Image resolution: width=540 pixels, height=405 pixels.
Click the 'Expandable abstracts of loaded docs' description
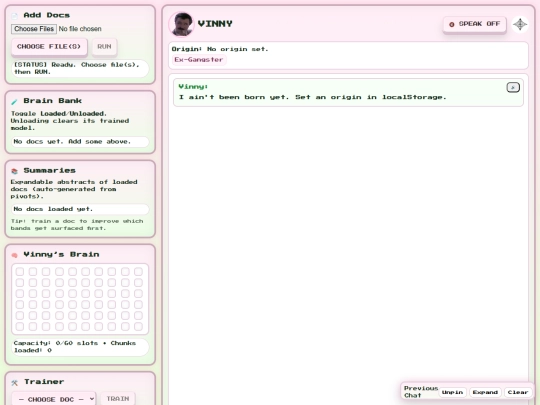tap(74, 189)
